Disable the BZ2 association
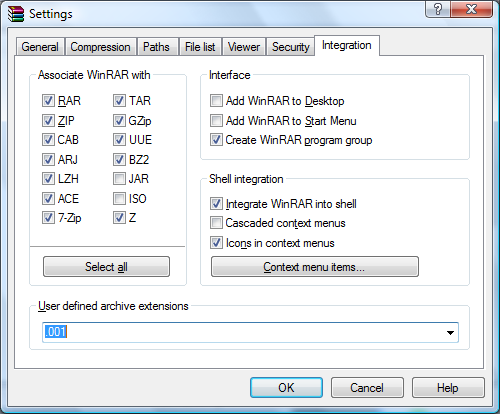 point(119,160)
